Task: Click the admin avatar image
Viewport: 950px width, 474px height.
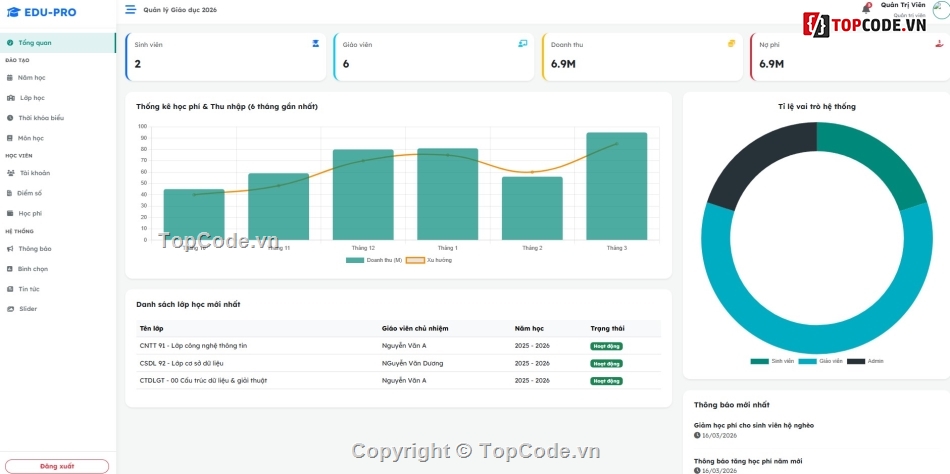Action: point(940,10)
